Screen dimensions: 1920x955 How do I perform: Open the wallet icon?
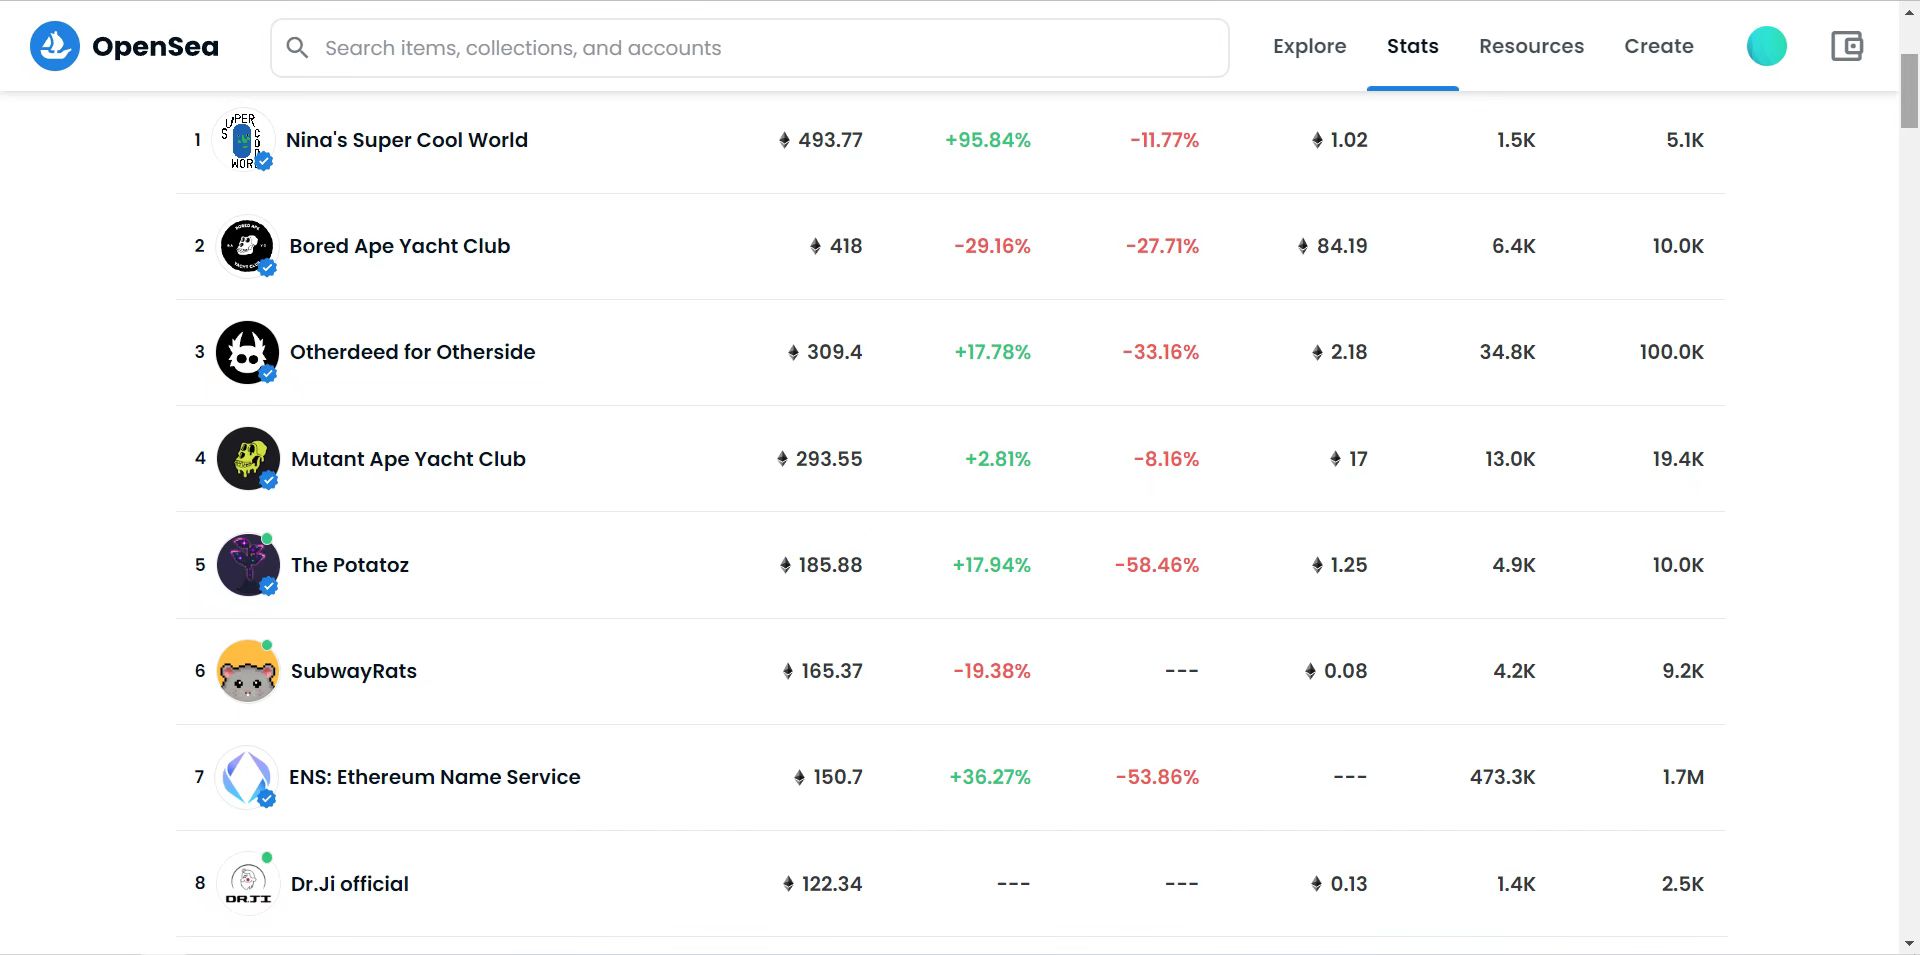pyautogui.click(x=1846, y=46)
